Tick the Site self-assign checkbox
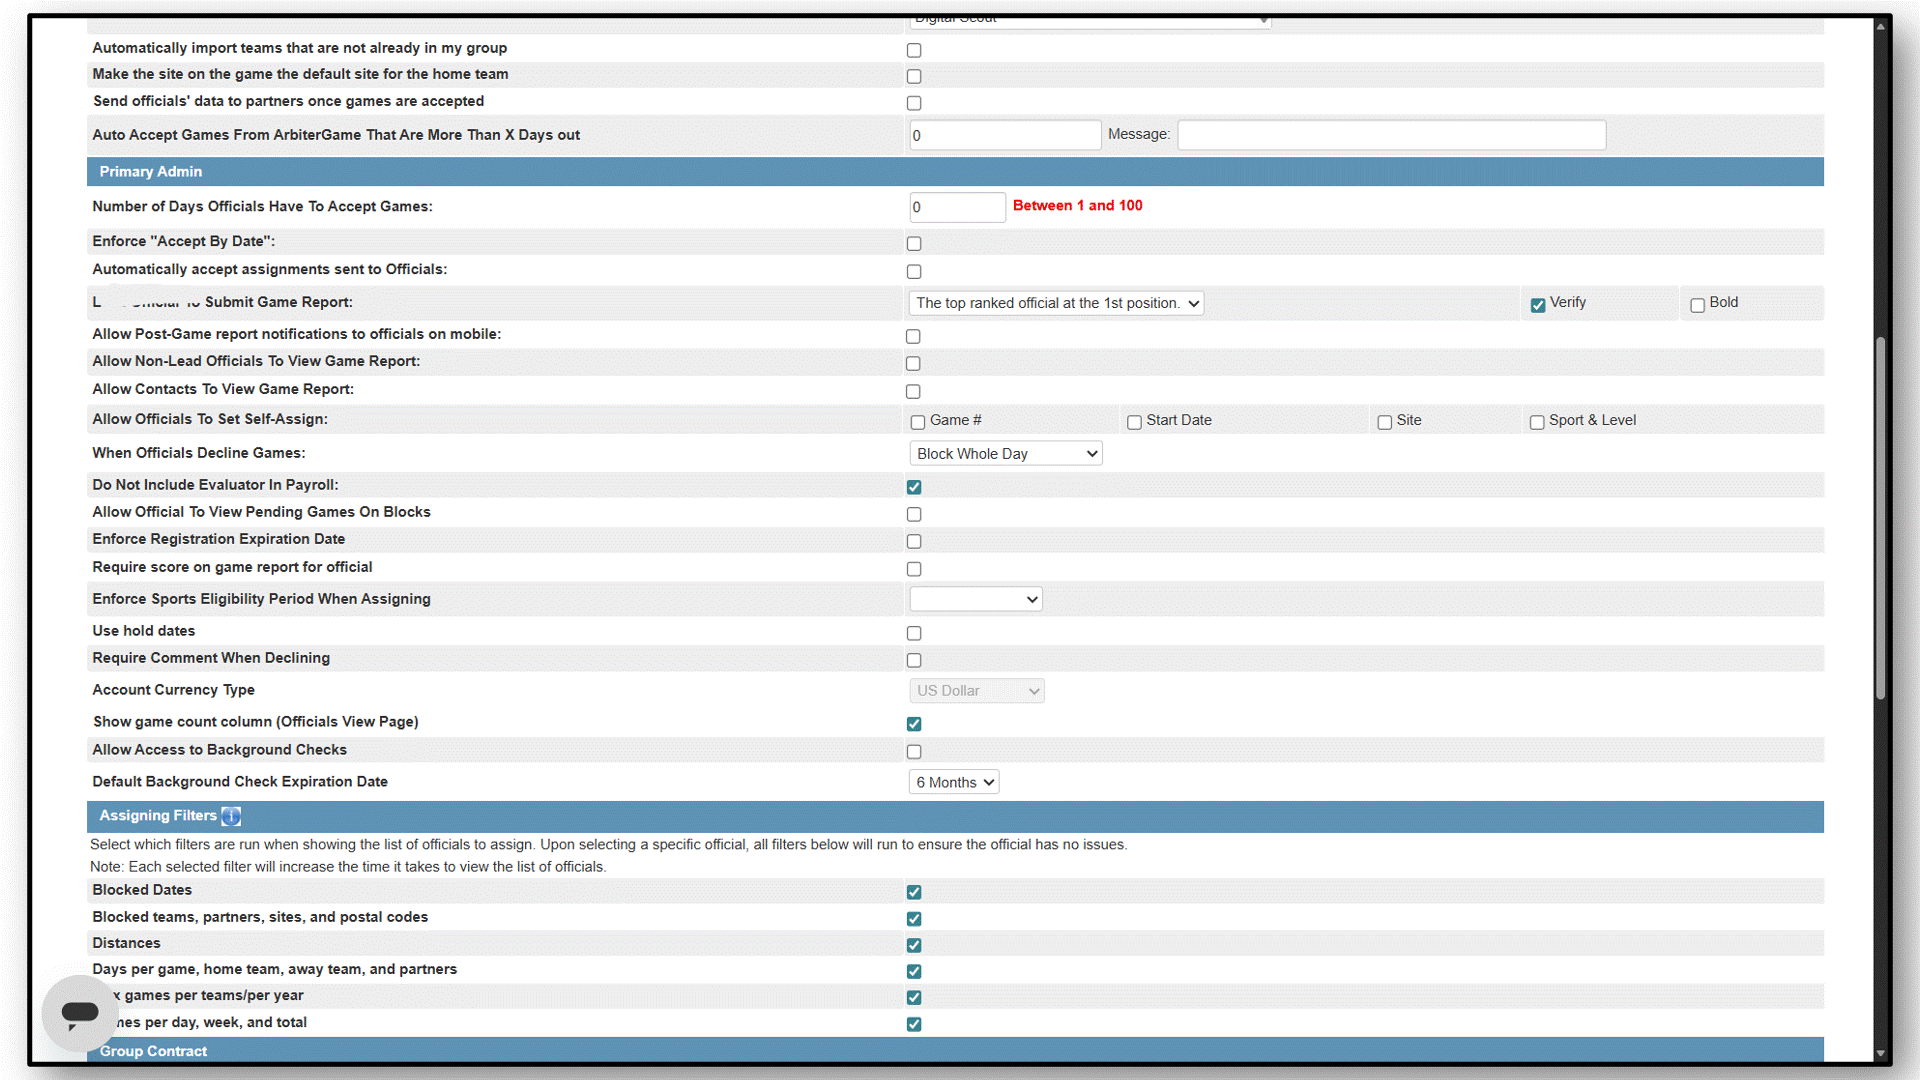The image size is (1920, 1080). coord(1385,422)
